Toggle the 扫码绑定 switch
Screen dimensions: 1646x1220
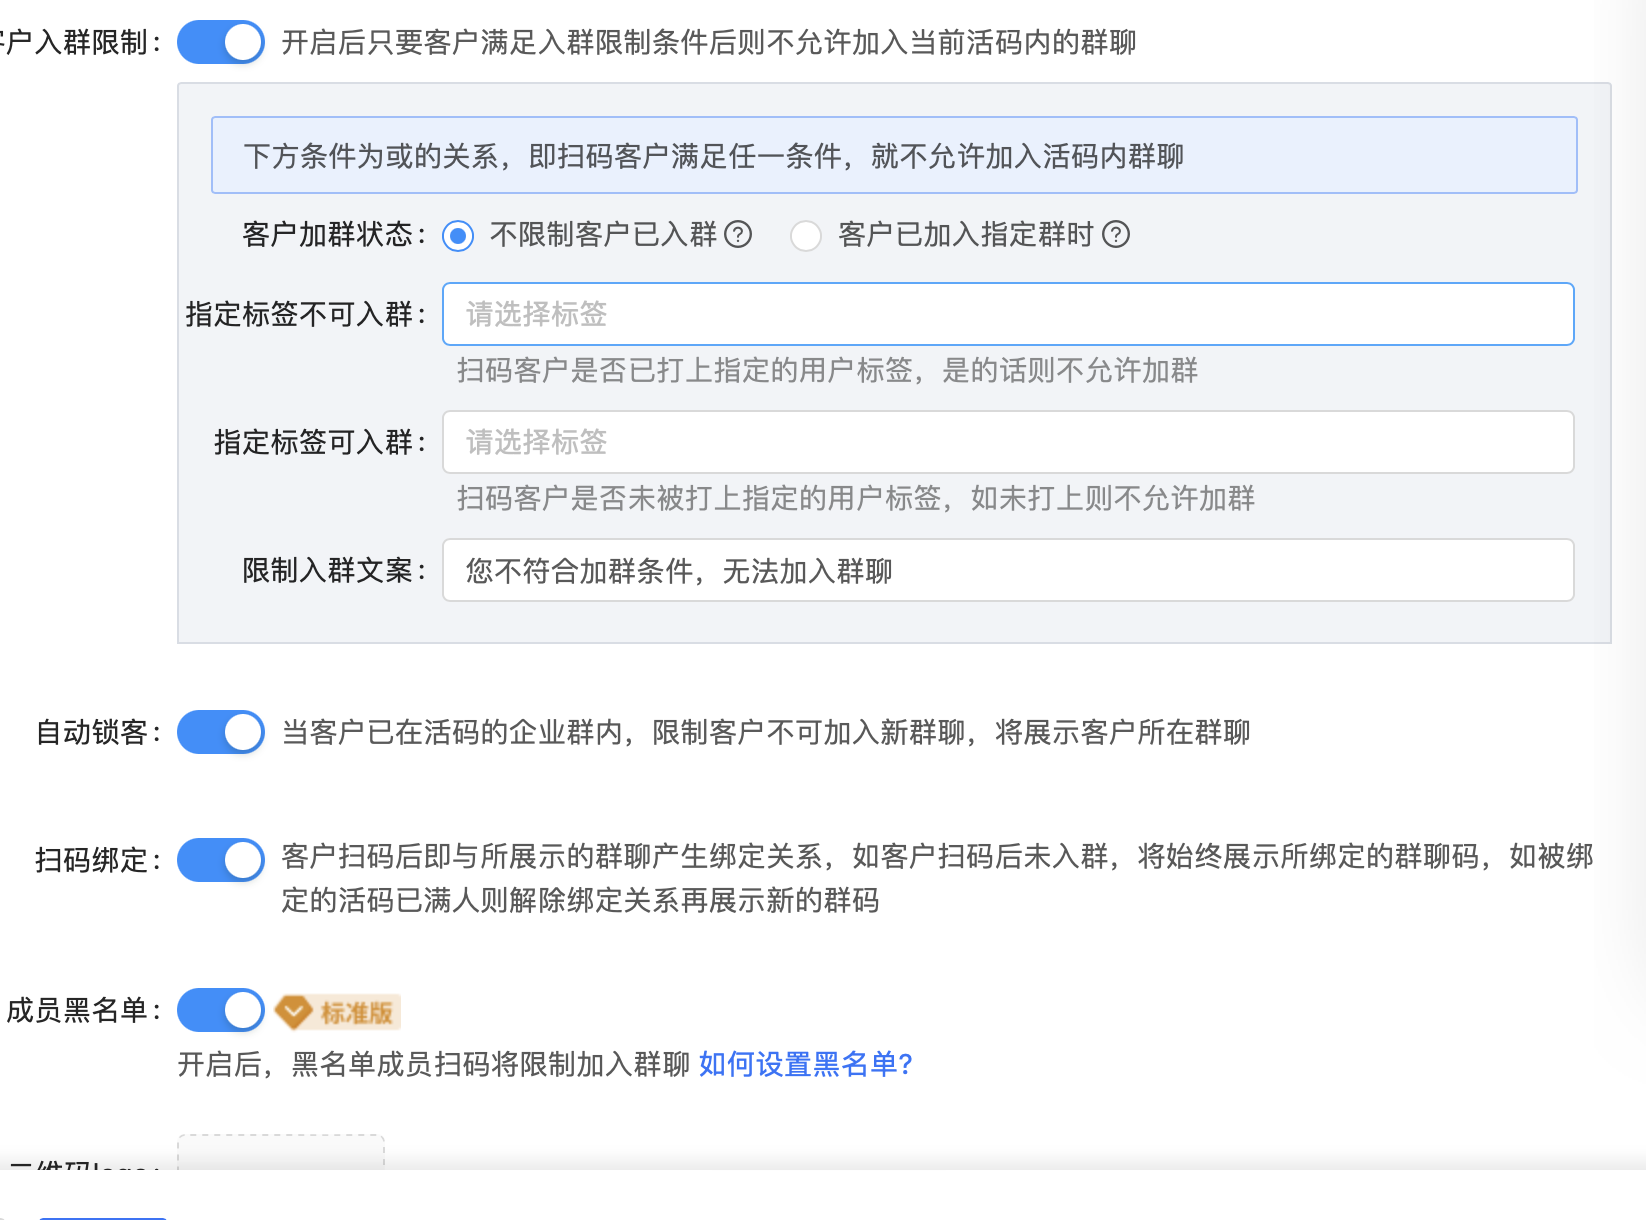point(221,860)
